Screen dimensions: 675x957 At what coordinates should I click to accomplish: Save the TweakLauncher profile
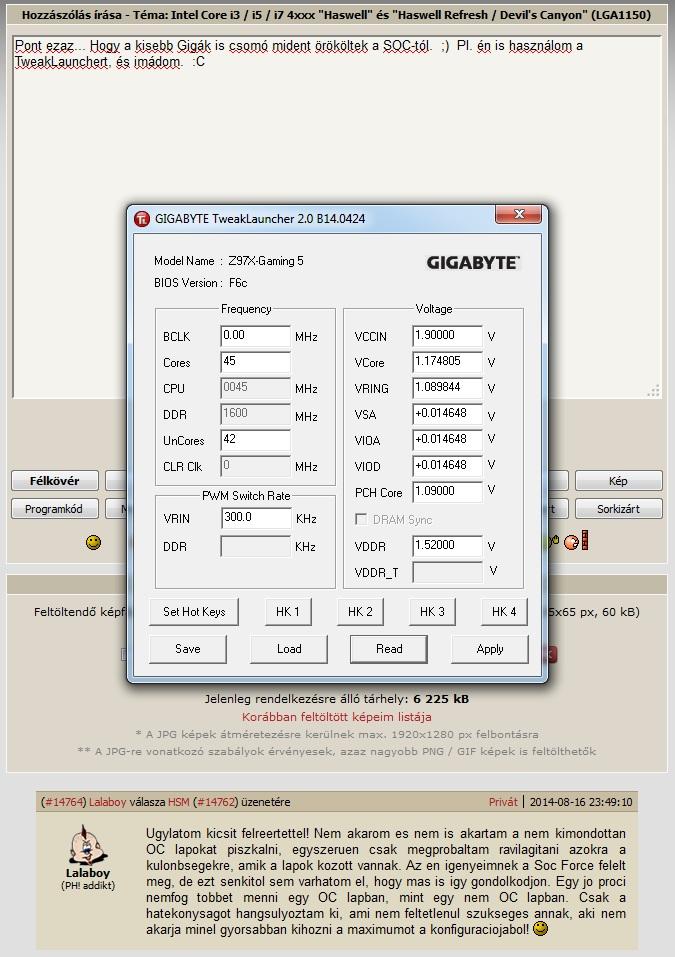tap(188, 649)
